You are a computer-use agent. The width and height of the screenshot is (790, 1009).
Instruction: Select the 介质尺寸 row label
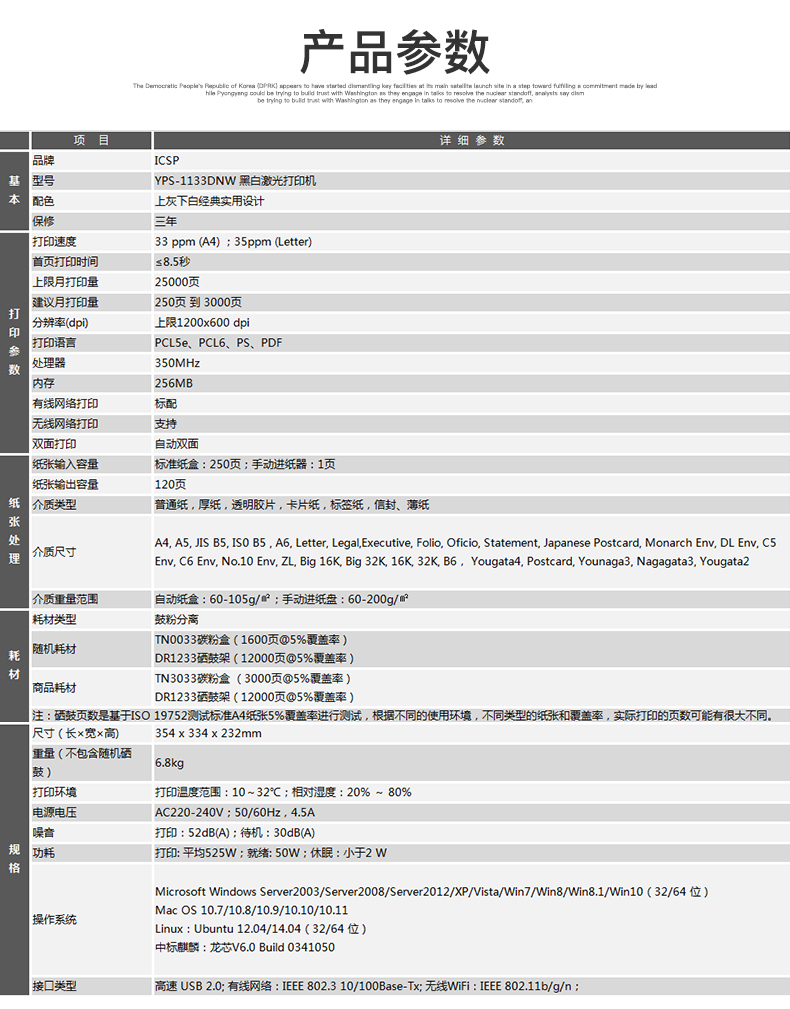55,552
